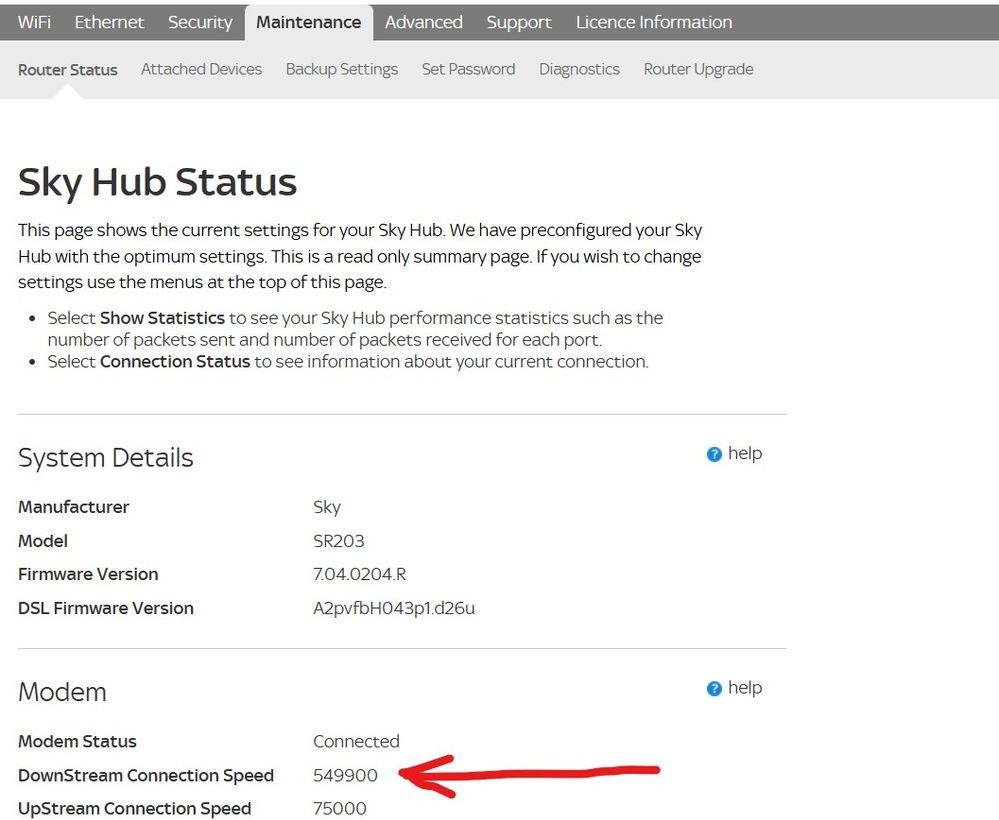Screen dimensions: 999x820
Task: Click bold Connection Status text
Action: click(x=175, y=361)
